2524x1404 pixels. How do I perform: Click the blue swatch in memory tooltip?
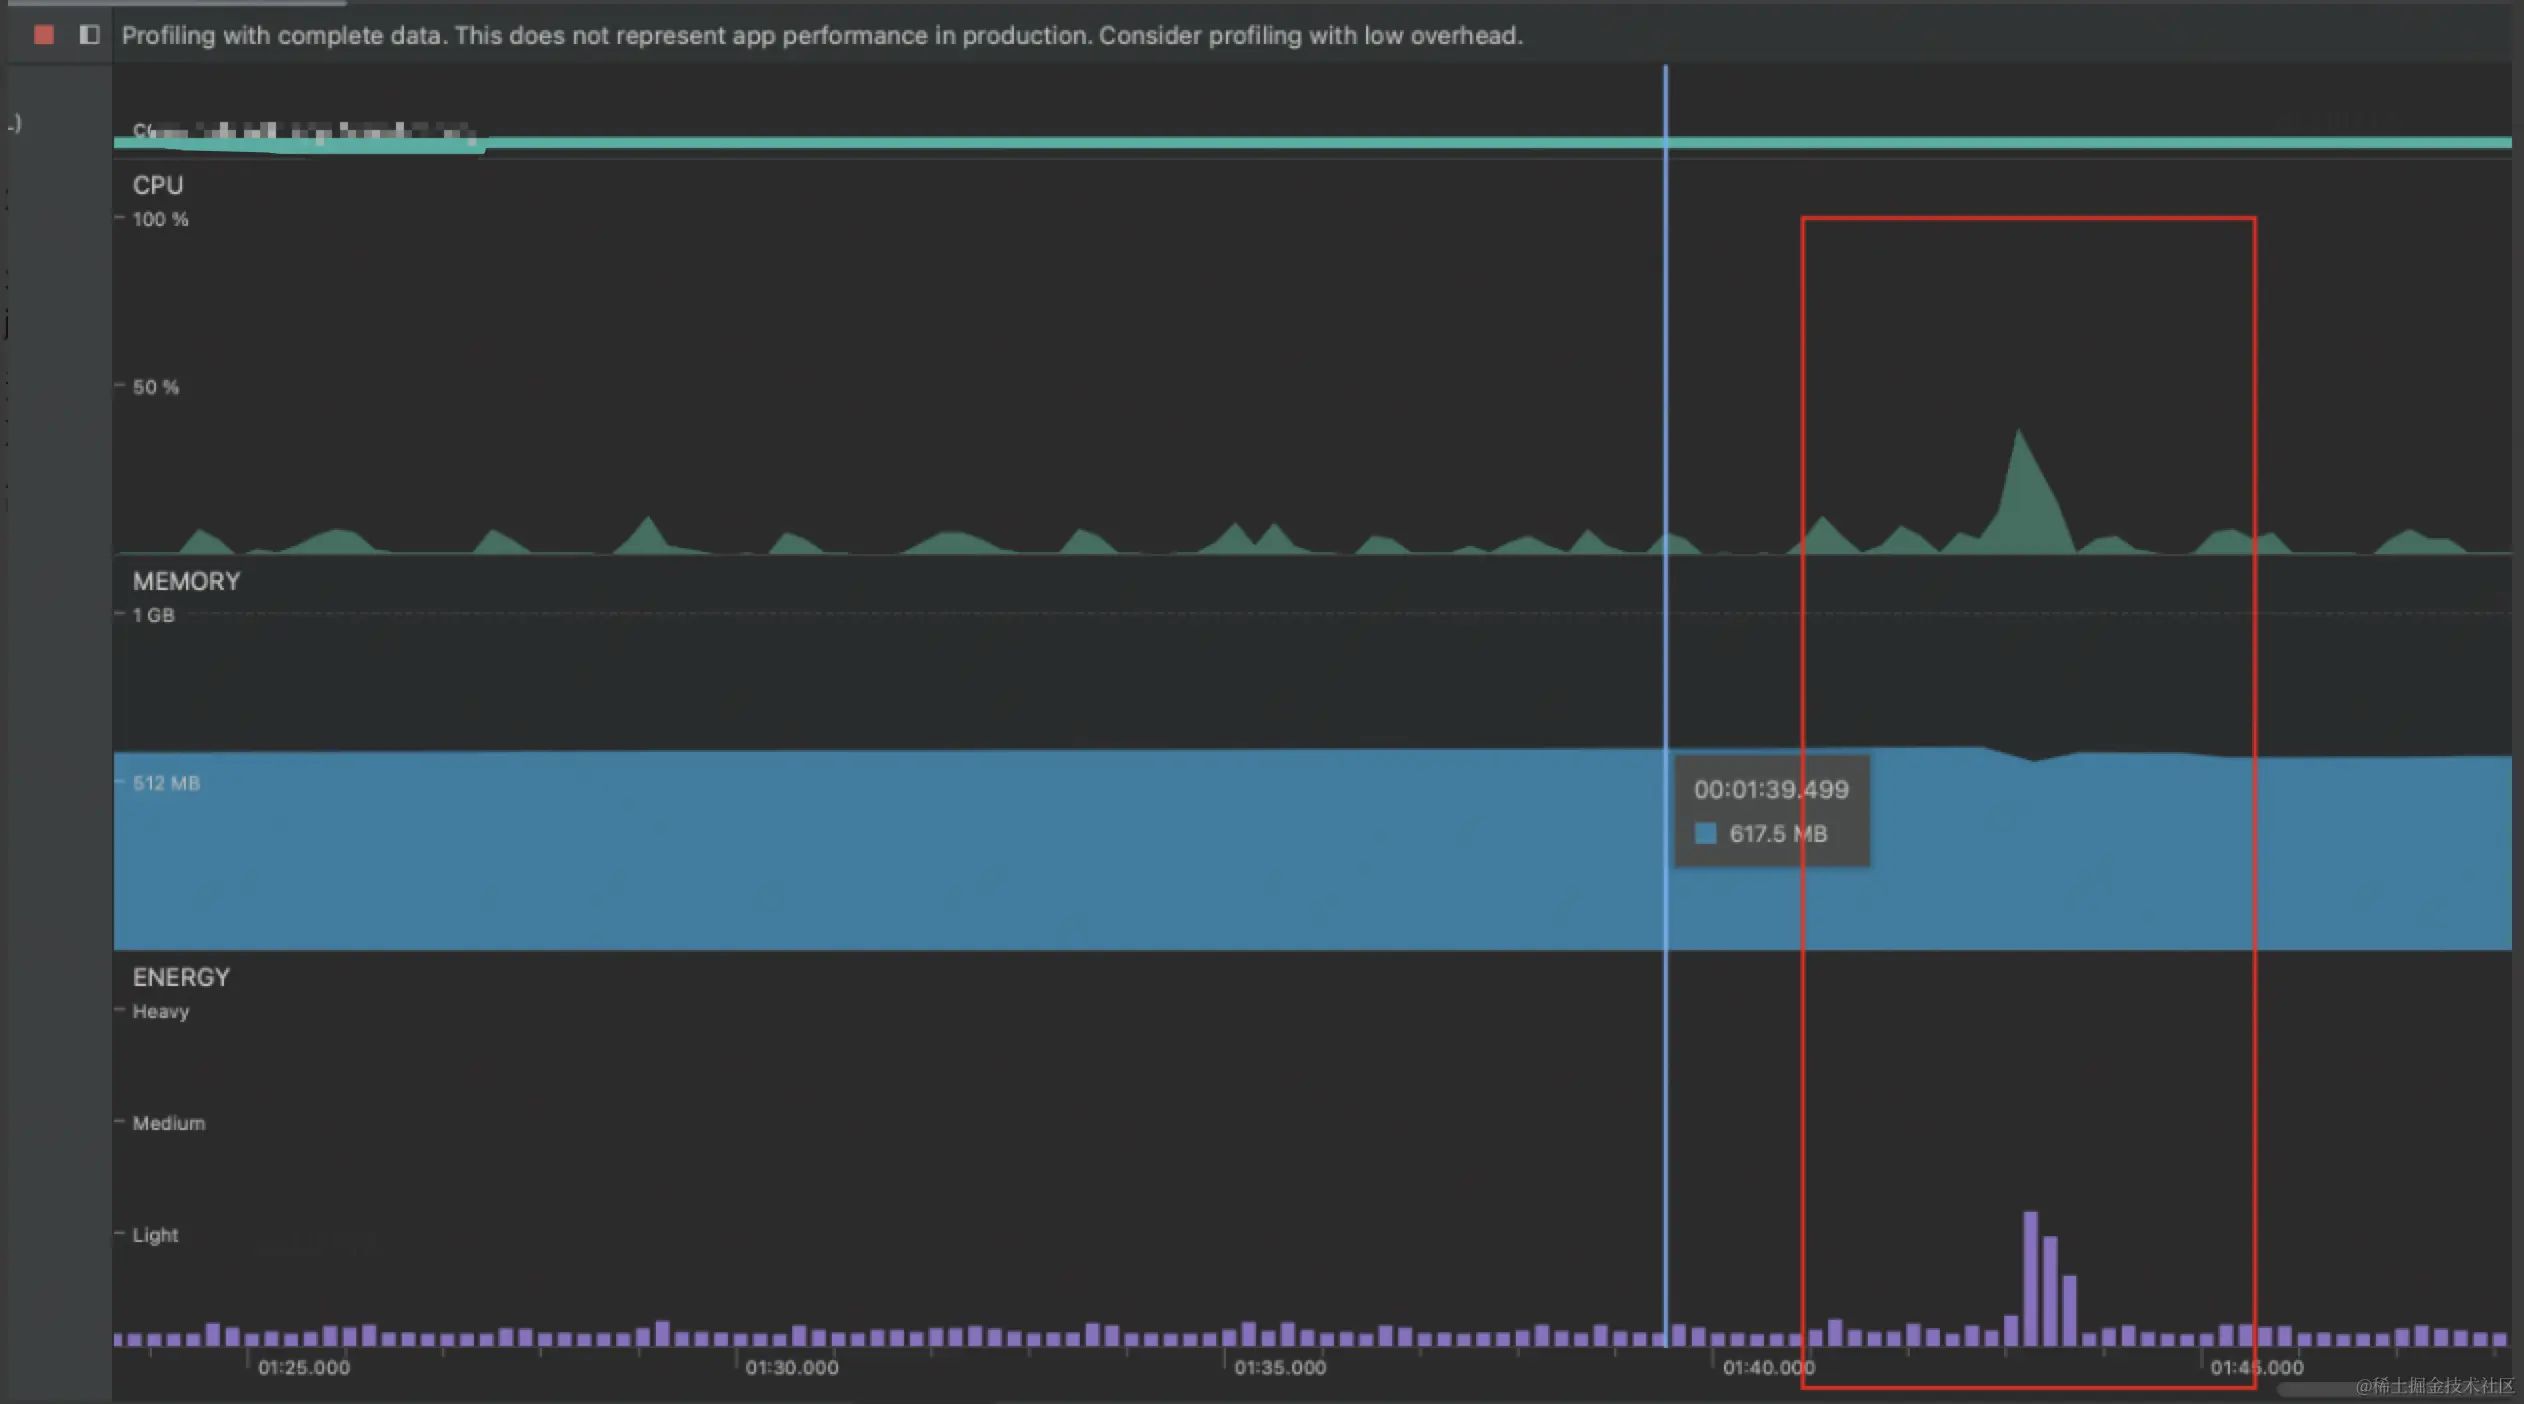point(1706,834)
